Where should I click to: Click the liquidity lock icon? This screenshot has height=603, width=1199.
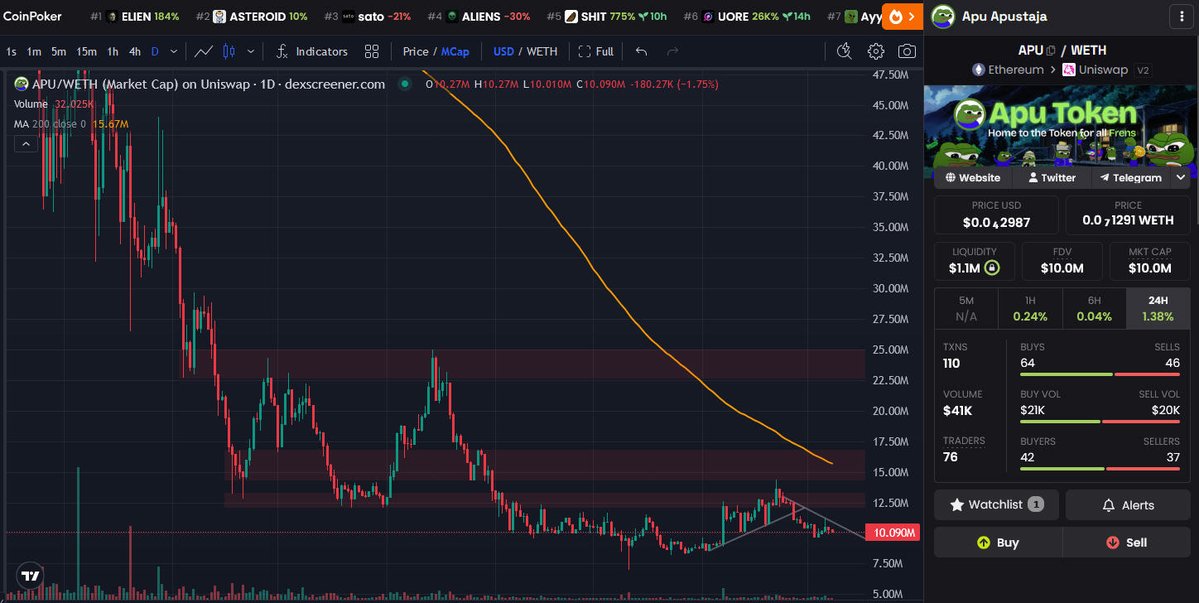tap(992, 268)
